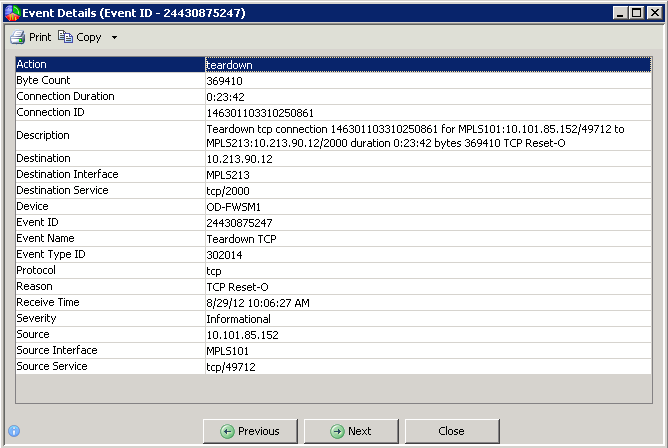Click the Connection Duration field label
668x448 pixels.
pyautogui.click(x=66, y=96)
